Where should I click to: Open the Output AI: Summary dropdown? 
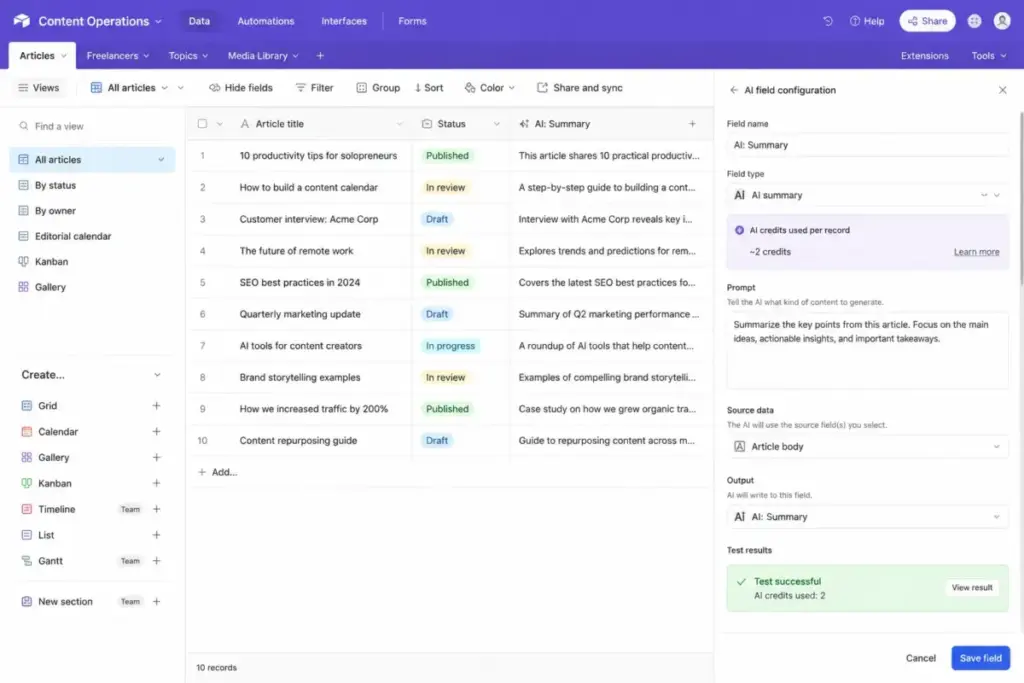coord(867,516)
